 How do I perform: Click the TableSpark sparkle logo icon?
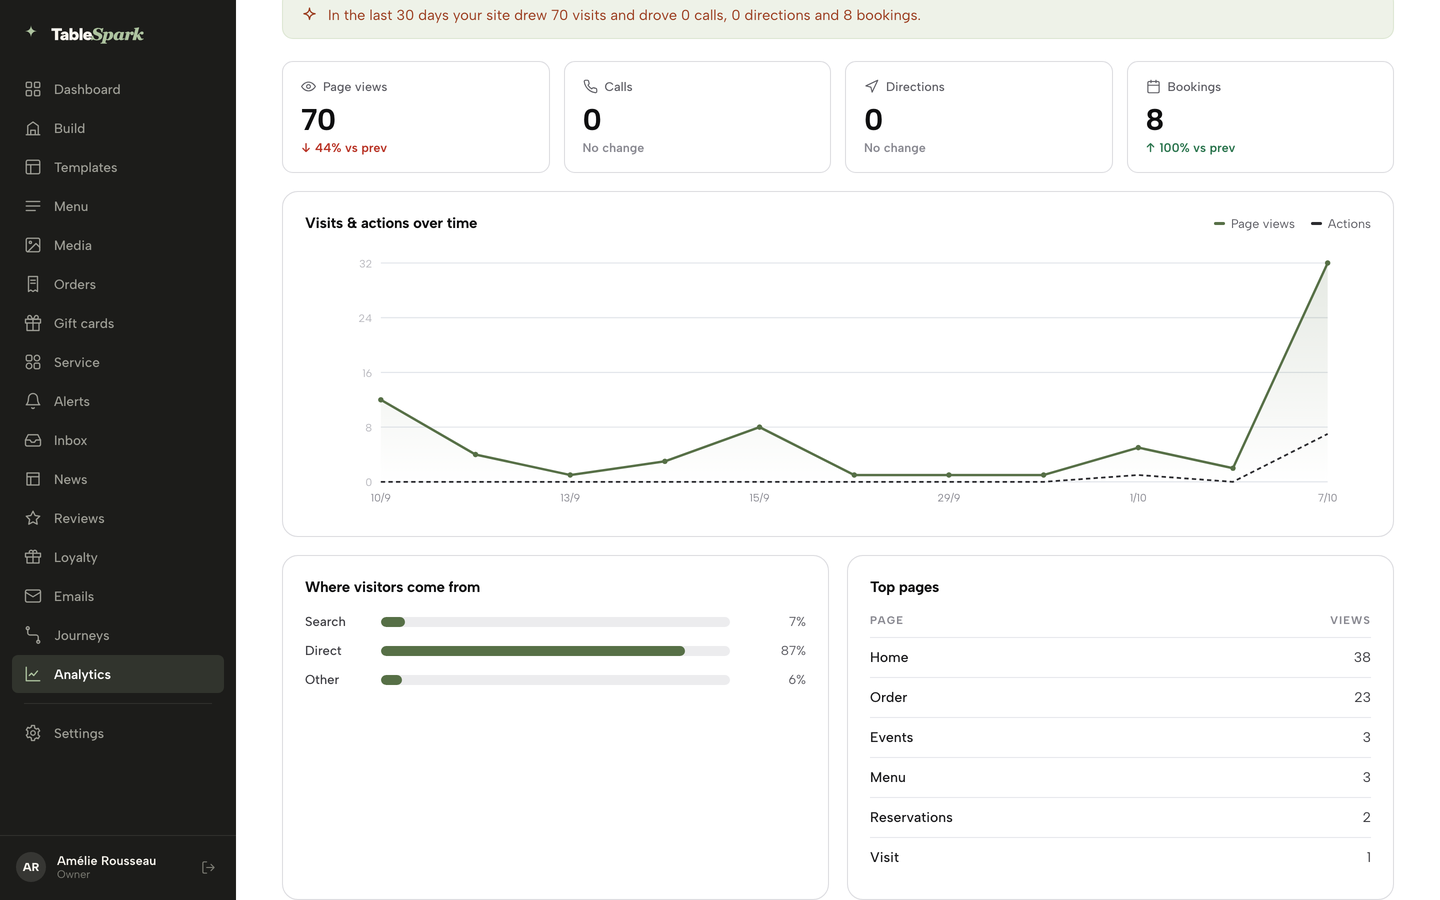coord(31,32)
